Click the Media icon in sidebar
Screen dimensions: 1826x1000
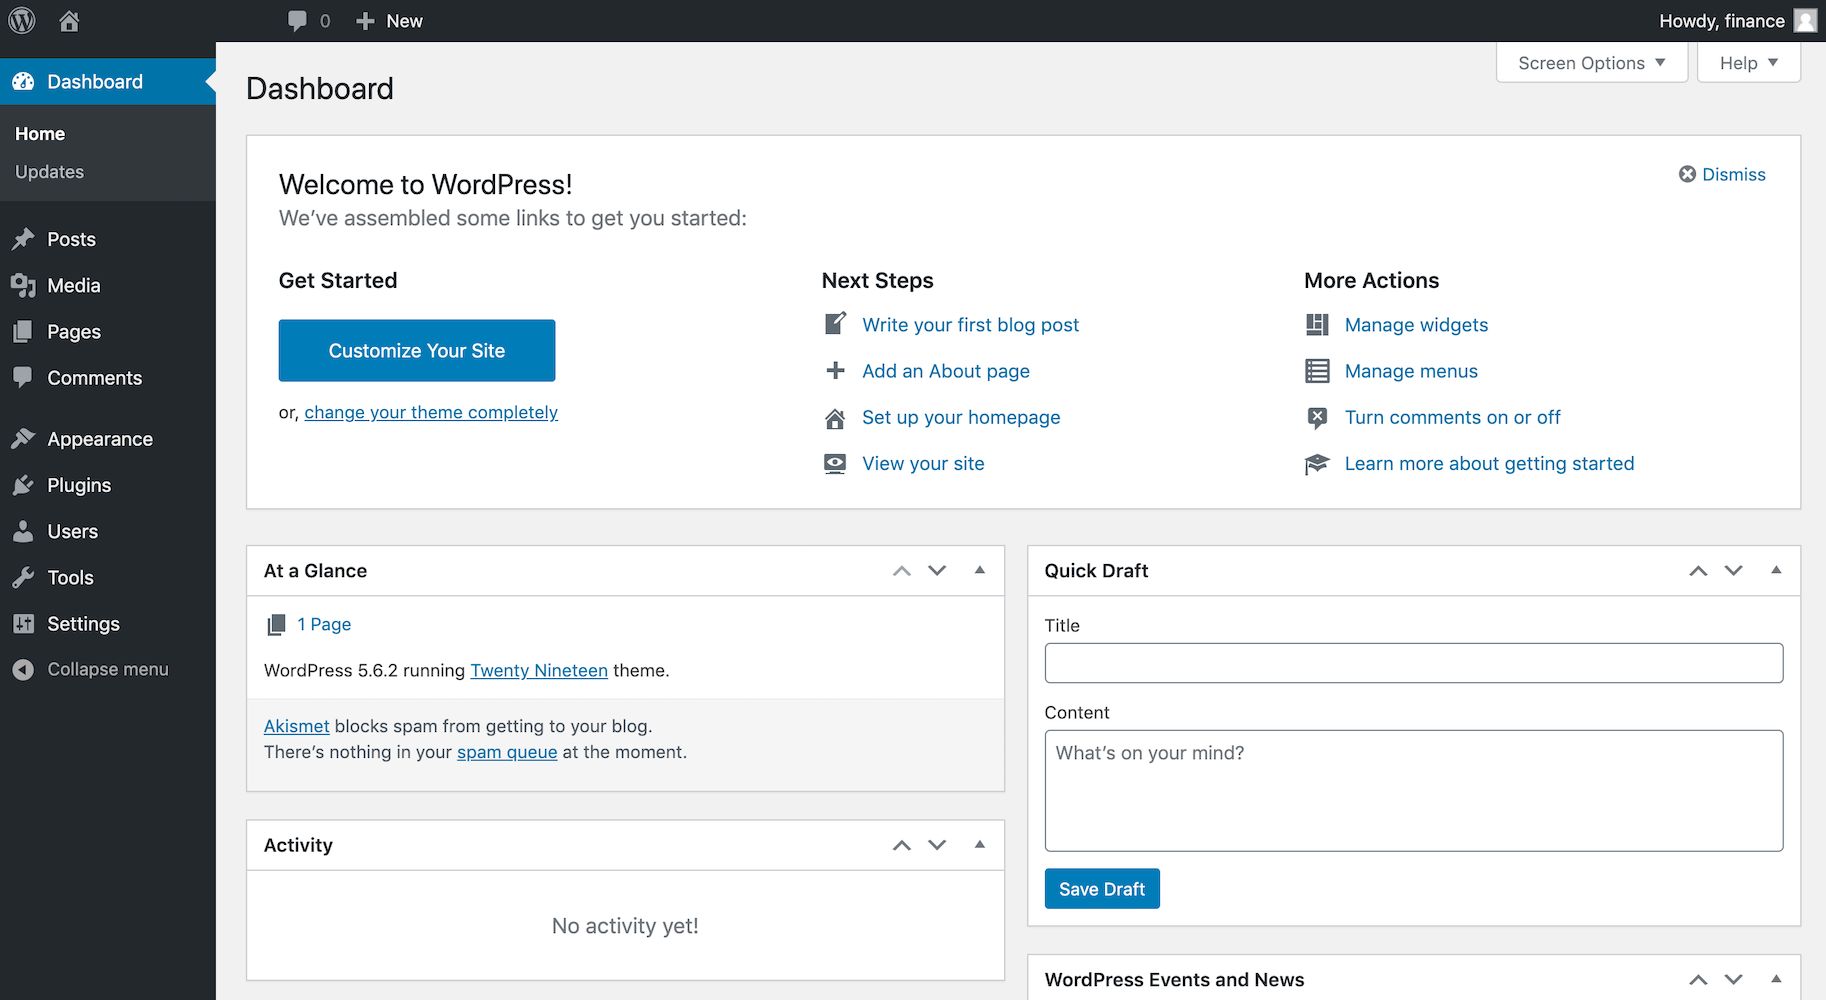pos(23,285)
